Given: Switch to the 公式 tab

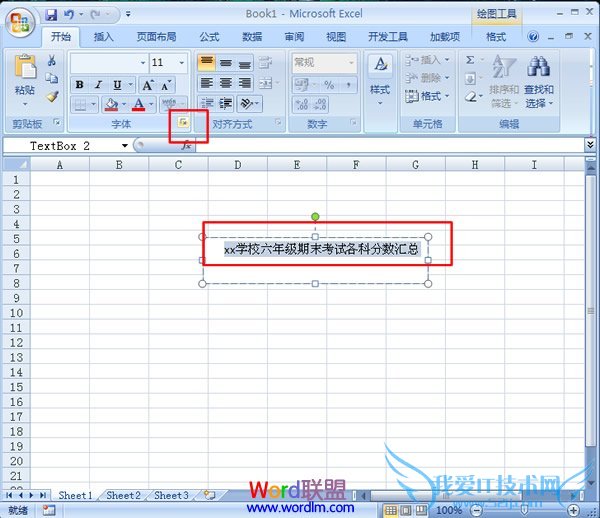Looking at the screenshot, I should pyautogui.click(x=209, y=37).
